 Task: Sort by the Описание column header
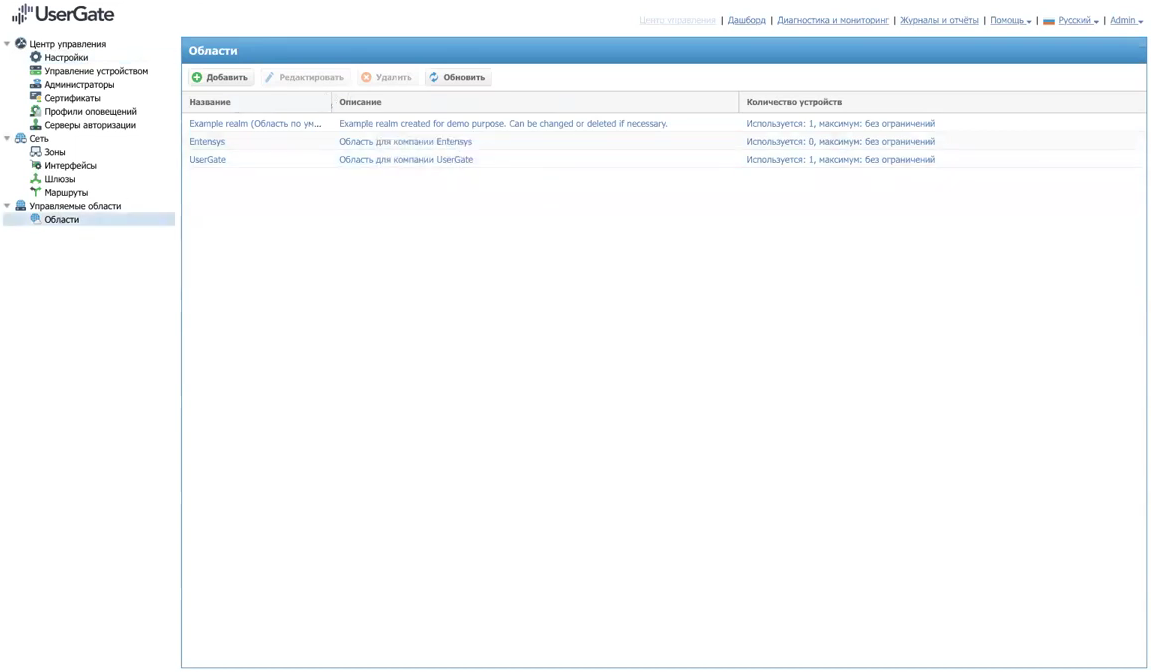(x=535, y=102)
